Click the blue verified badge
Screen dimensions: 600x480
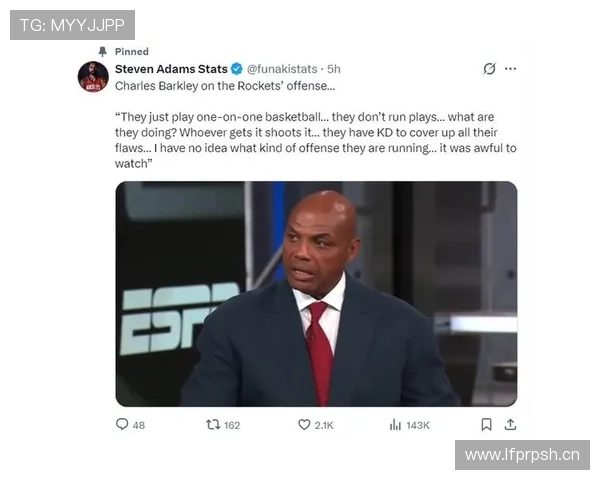coord(237,69)
